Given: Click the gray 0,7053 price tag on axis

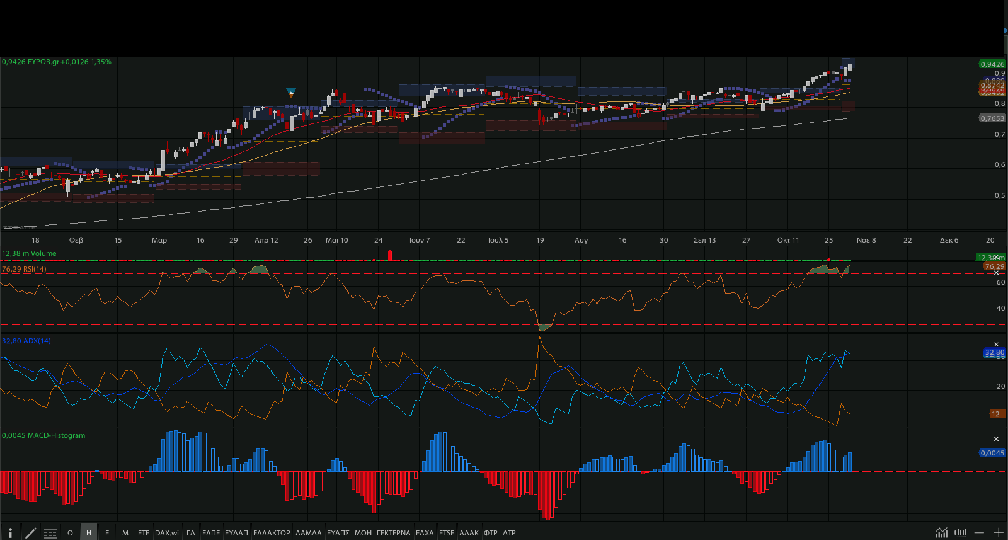Looking at the screenshot, I should 992,118.
